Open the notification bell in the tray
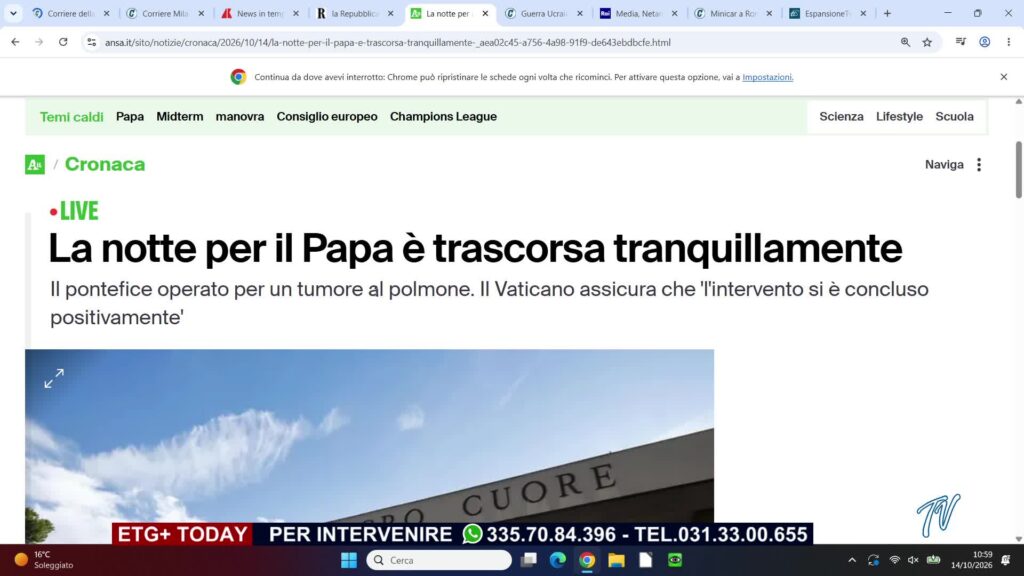This screenshot has width=1024, height=576. point(1006,560)
